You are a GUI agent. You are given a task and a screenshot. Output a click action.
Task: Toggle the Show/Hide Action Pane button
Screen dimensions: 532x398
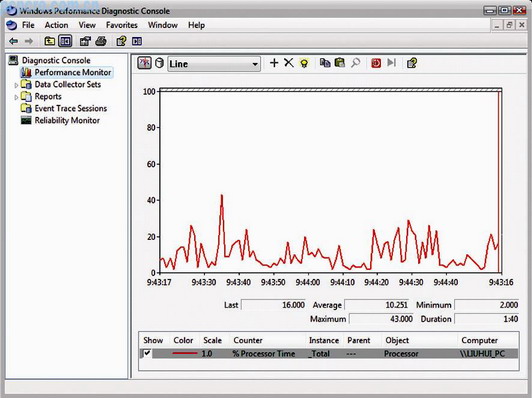click(x=137, y=41)
